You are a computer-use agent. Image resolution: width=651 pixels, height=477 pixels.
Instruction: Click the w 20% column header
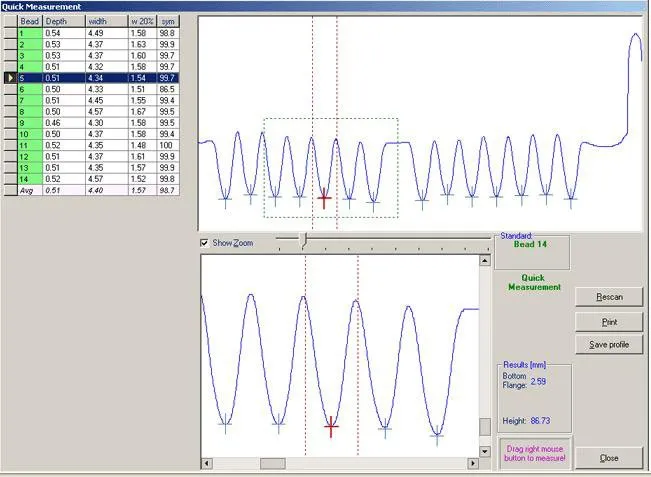(x=142, y=22)
